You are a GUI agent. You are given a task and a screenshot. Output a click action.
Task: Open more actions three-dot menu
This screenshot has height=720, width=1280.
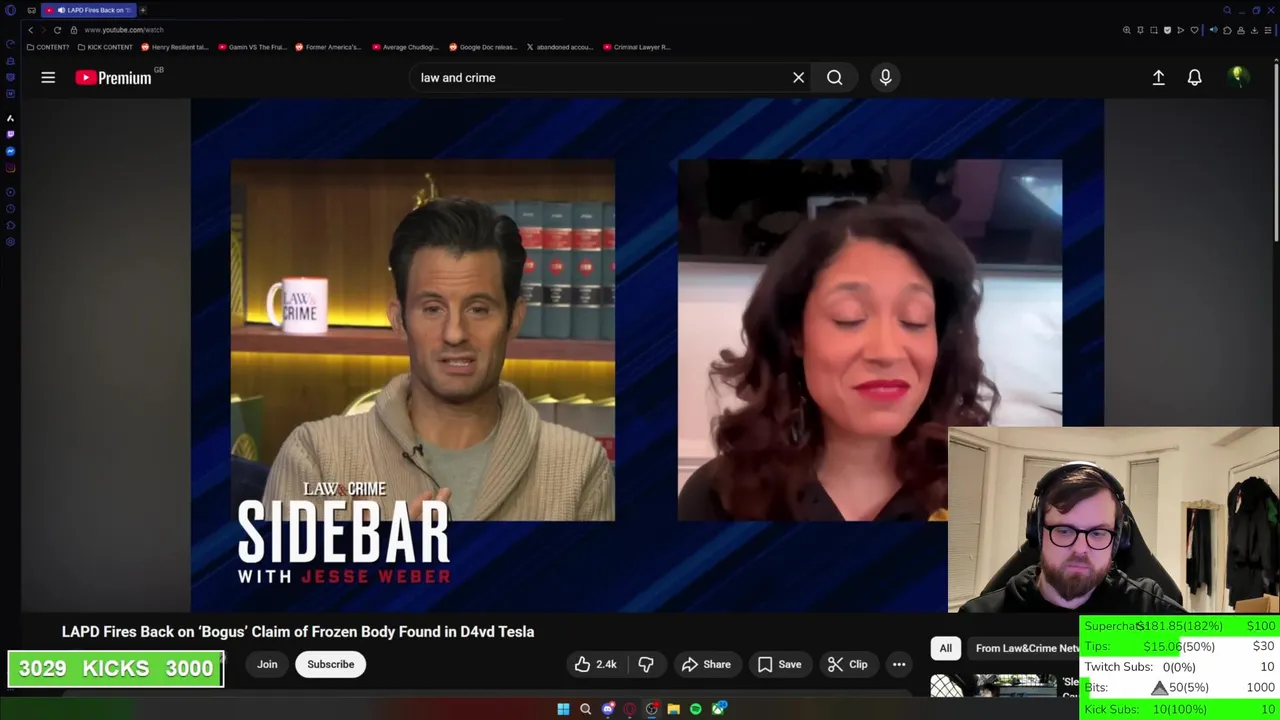coord(899,664)
